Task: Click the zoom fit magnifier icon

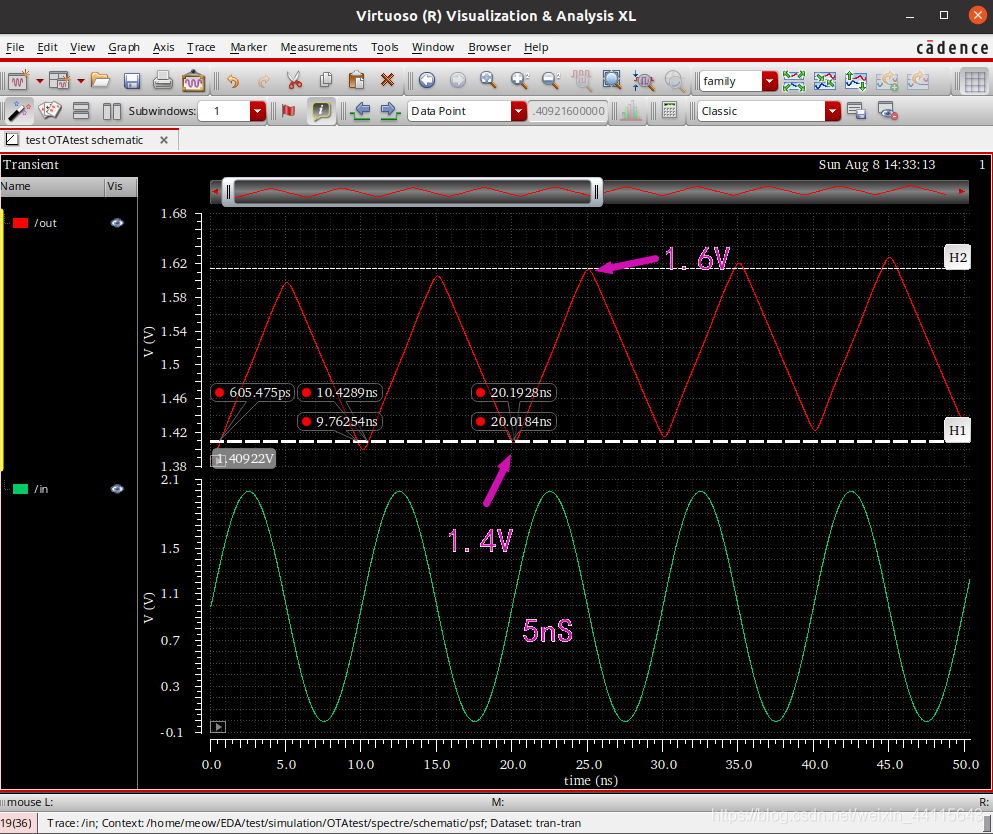Action: (488, 80)
